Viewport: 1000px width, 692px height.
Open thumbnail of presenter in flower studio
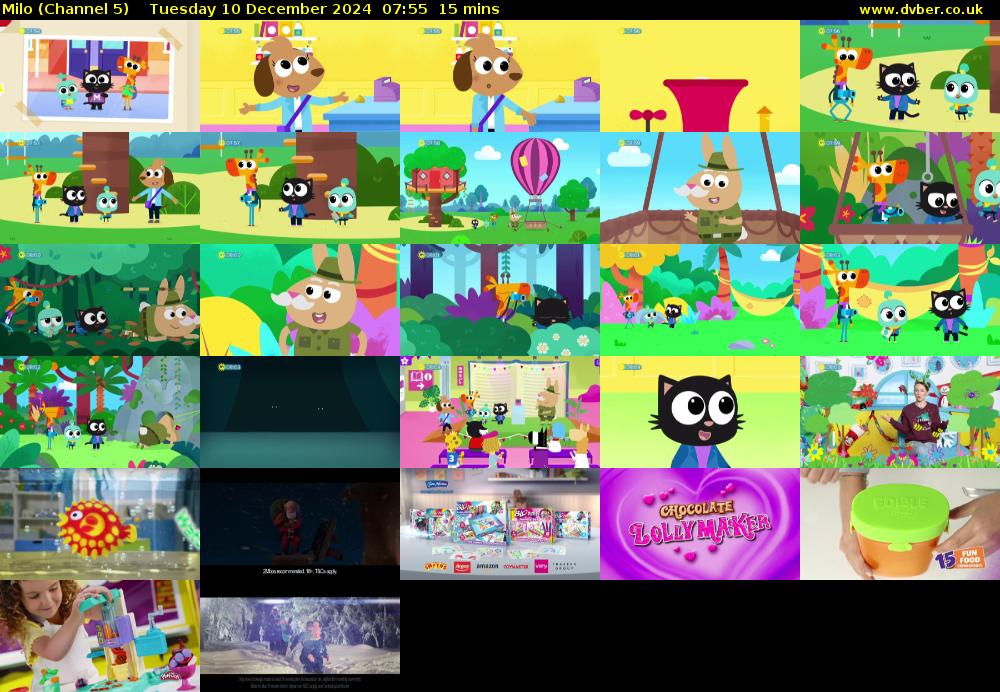click(x=900, y=412)
